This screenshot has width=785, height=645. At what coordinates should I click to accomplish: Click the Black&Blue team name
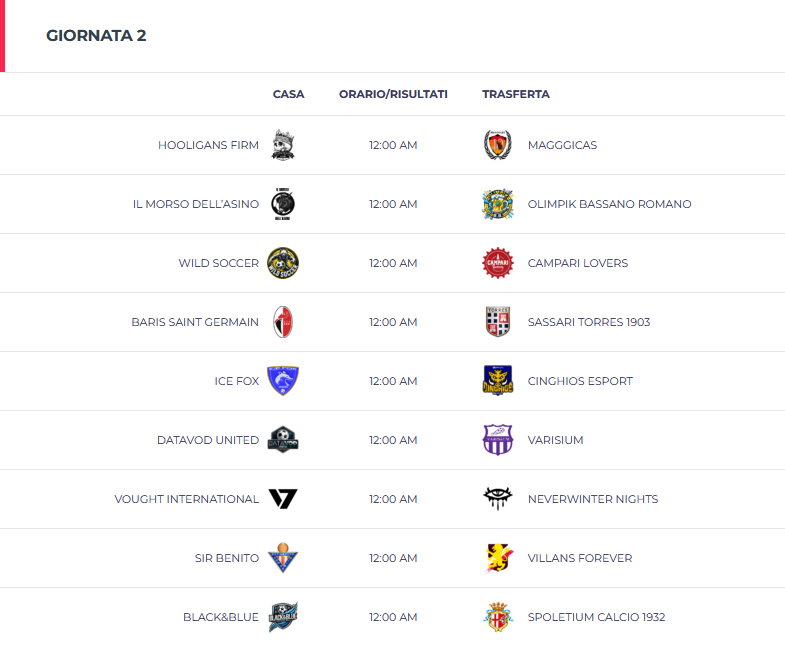221,617
